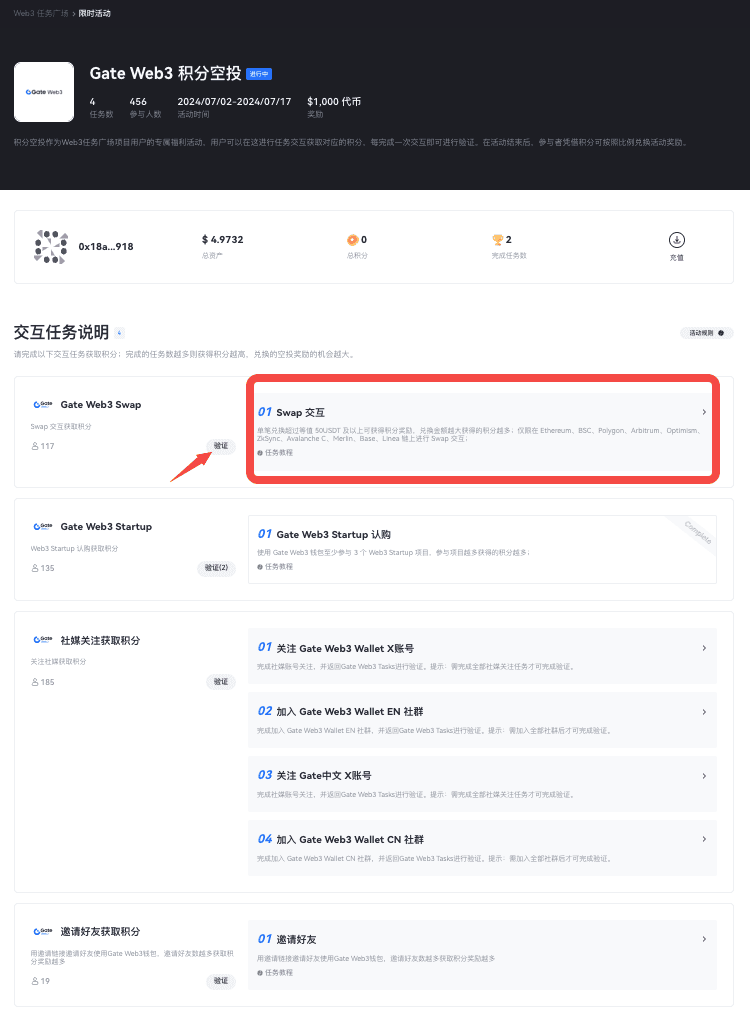750x1022 pixels.
Task: Open 任务教程 link under Startup 认购
Action: [x=275, y=567]
